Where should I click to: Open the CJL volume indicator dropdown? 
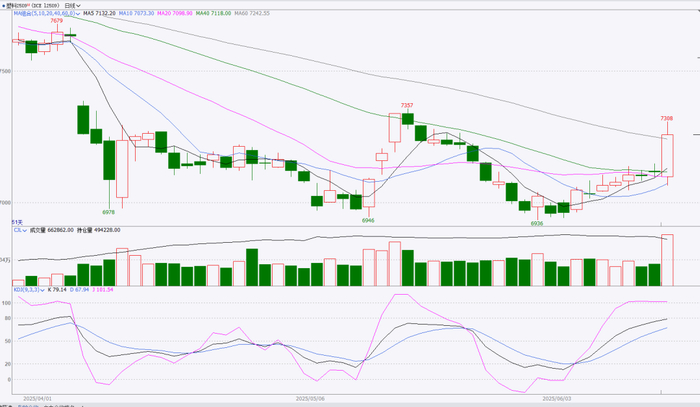[x=20, y=230]
